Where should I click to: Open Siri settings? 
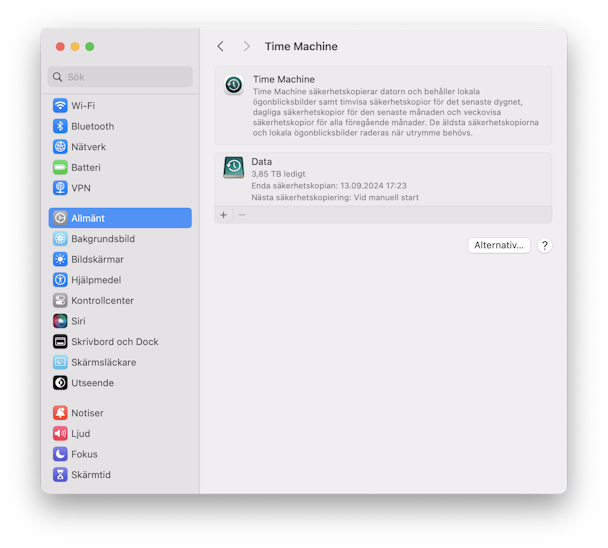[x=120, y=321]
